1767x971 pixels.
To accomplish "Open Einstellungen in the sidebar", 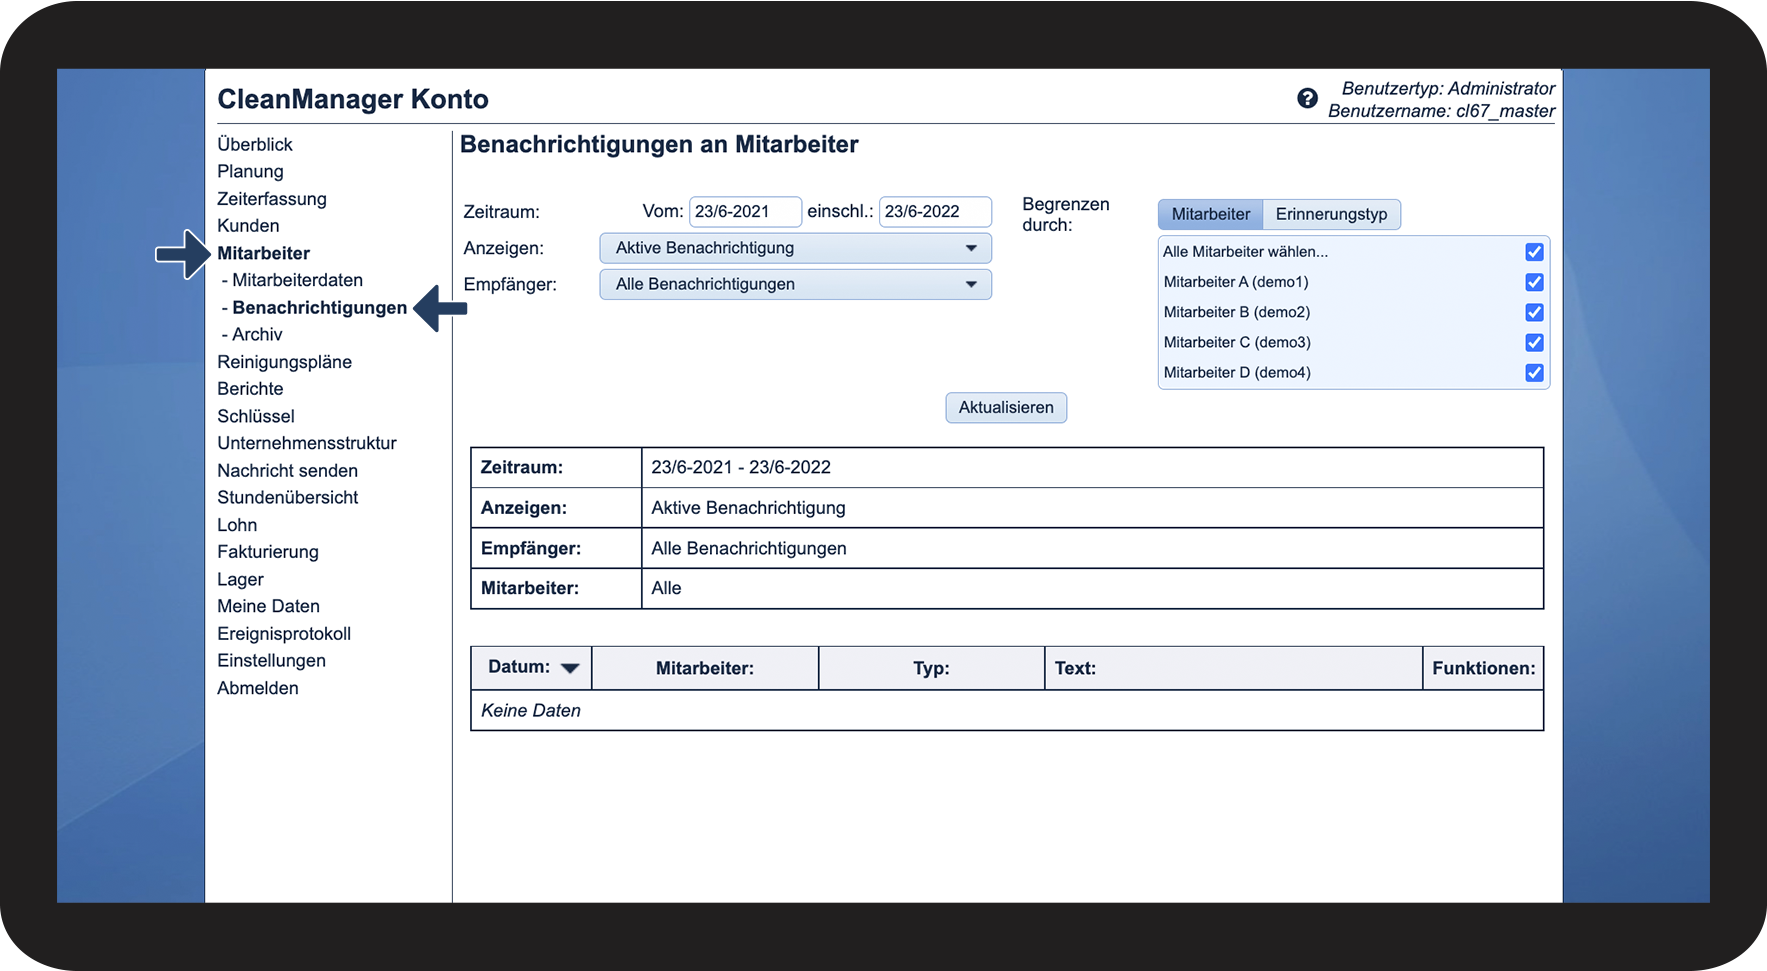I will point(271,661).
